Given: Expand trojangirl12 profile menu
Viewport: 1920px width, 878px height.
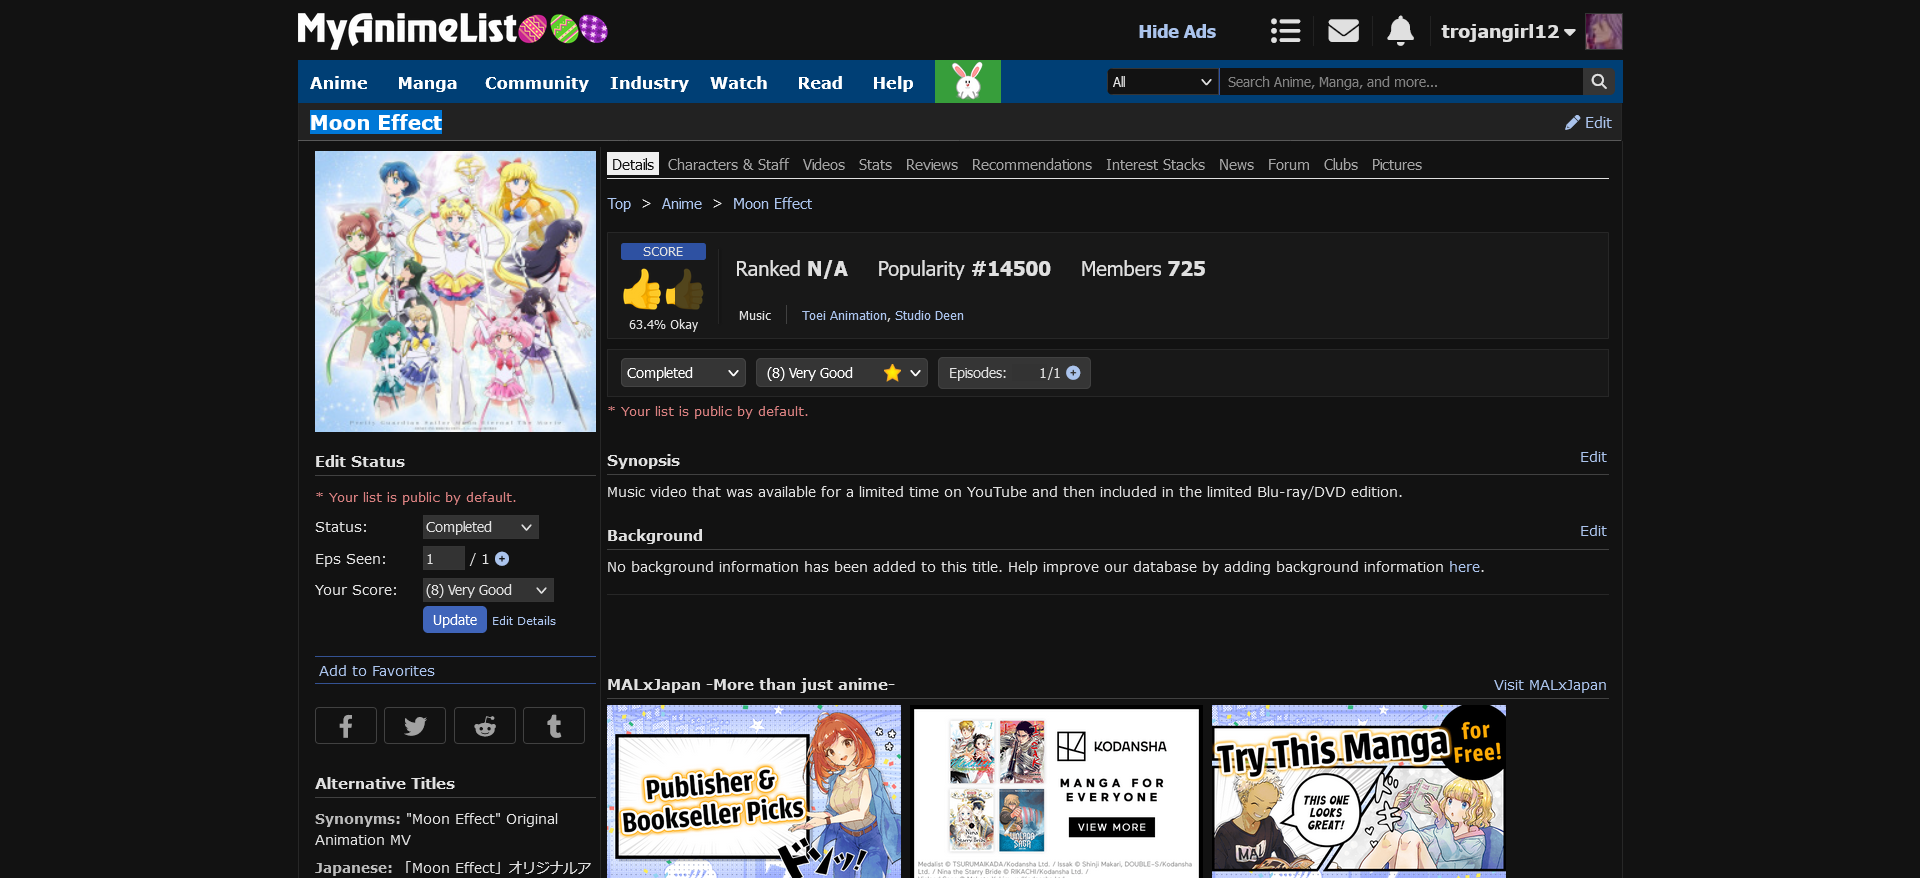Looking at the screenshot, I should (x=1507, y=31).
